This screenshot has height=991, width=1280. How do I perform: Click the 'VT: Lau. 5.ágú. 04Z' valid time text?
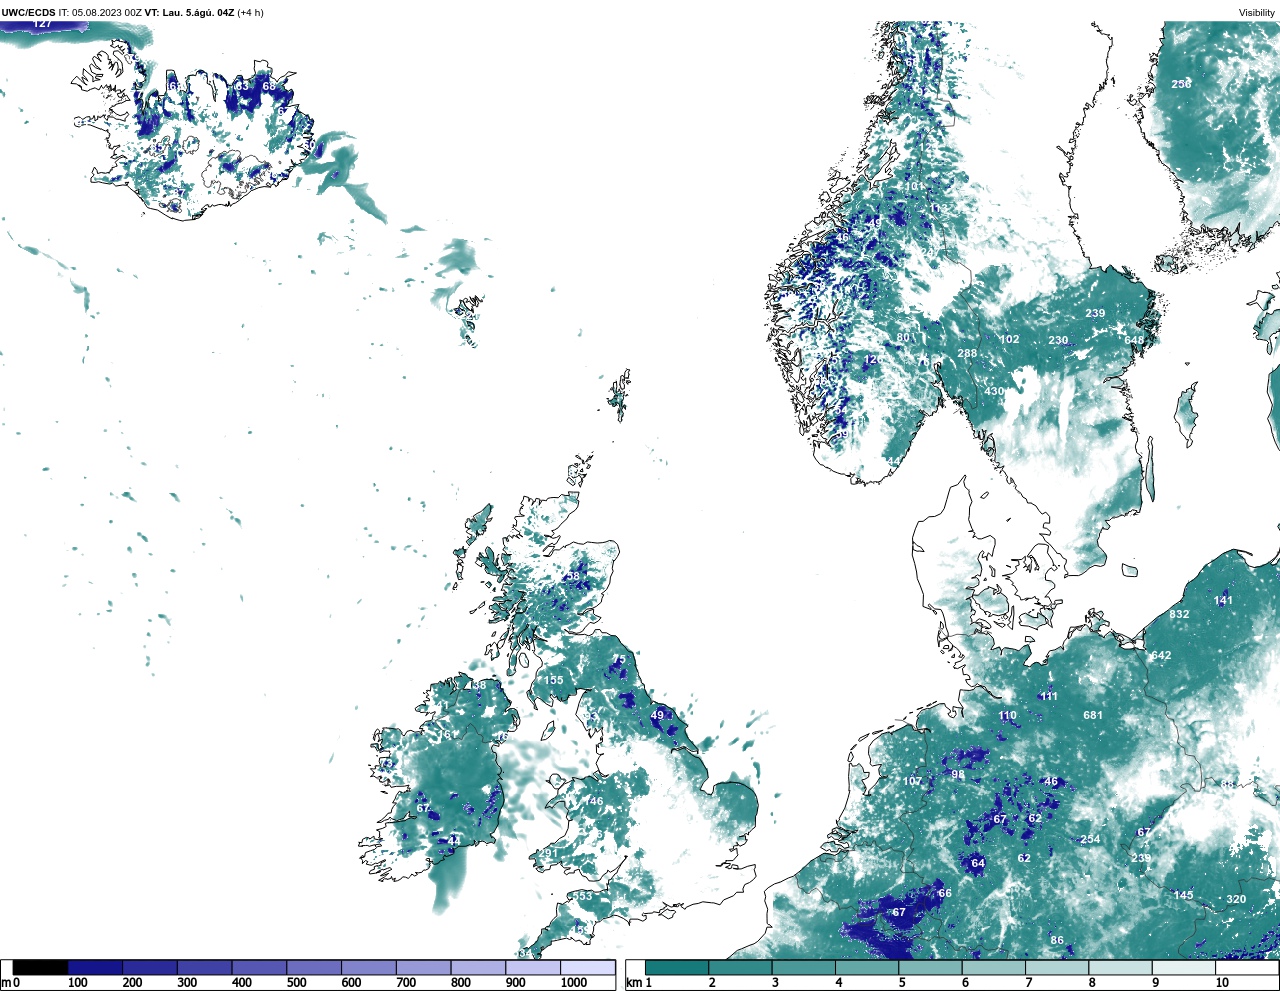pyautogui.click(x=189, y=13)
